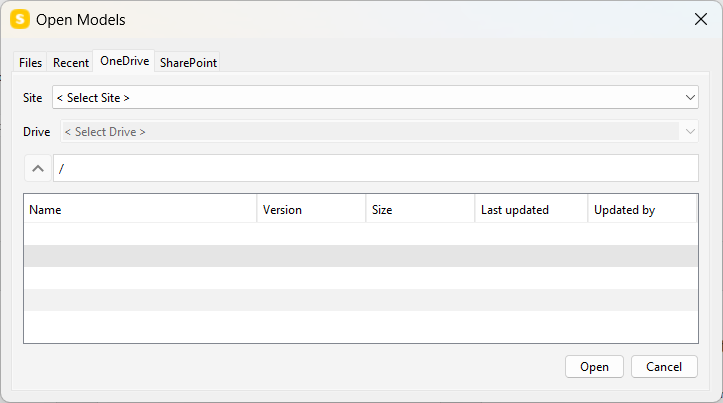Sort by Version column header
Screen dimensions: 723x403
tap(311, 210)
